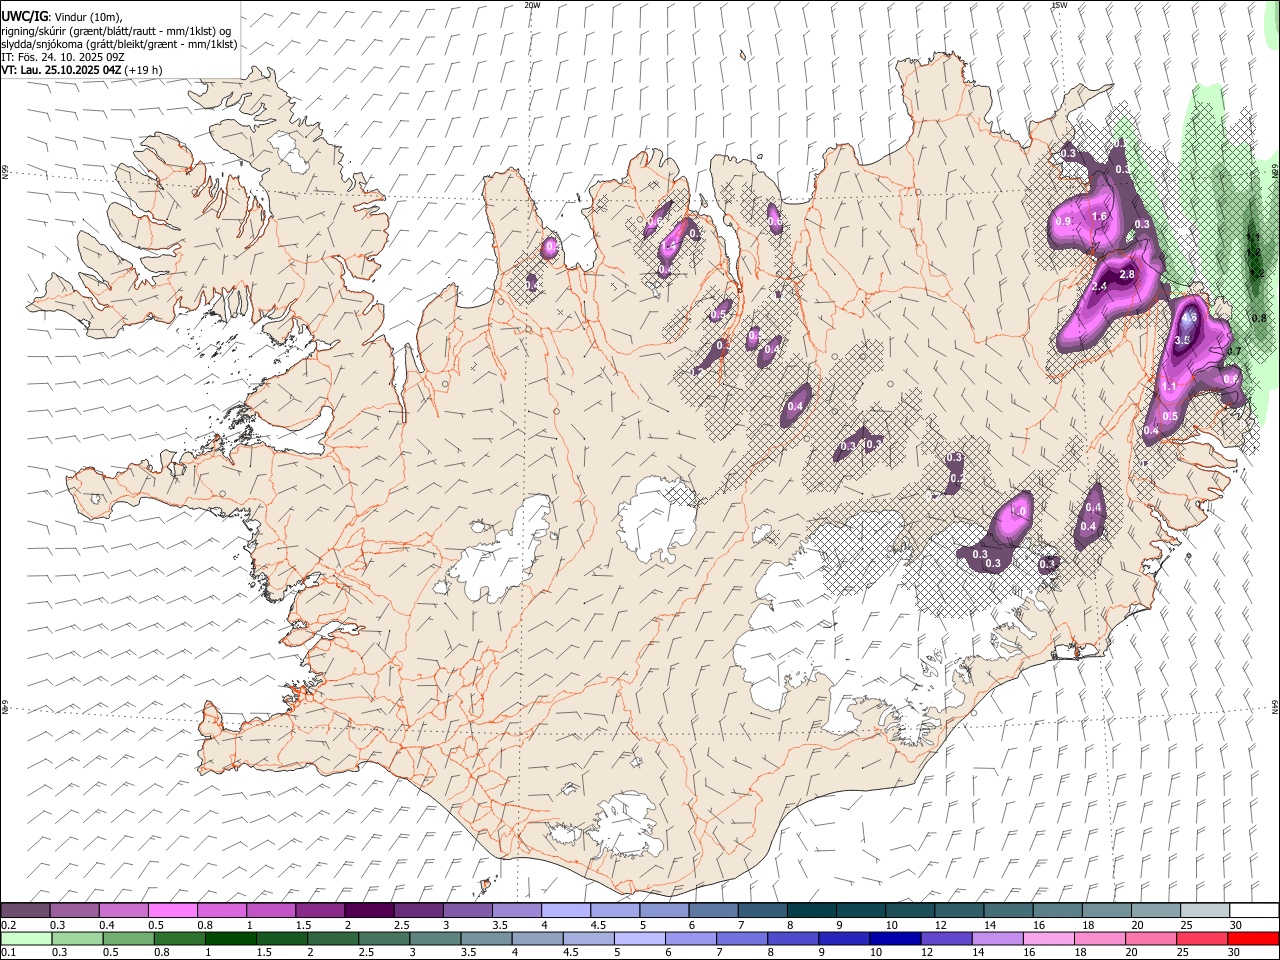Image resolution: width=1280 pixels, height=960 pixels.
Task: Select the darkest purple snow swatch between 2 and 2.5
Action: point(369,910)
